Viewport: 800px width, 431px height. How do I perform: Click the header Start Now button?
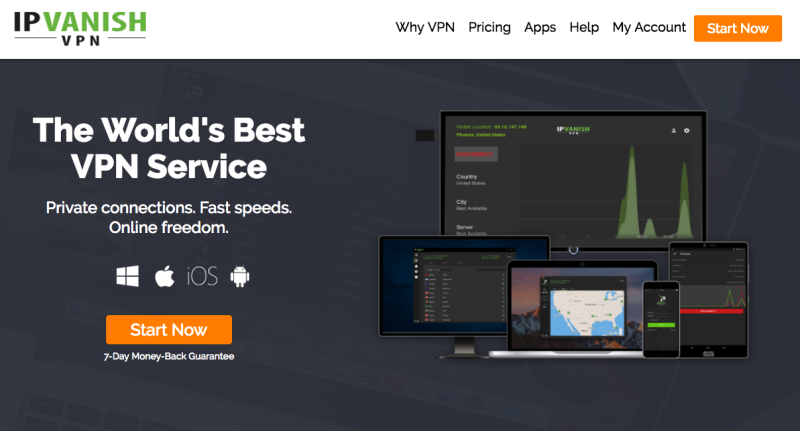738,29
